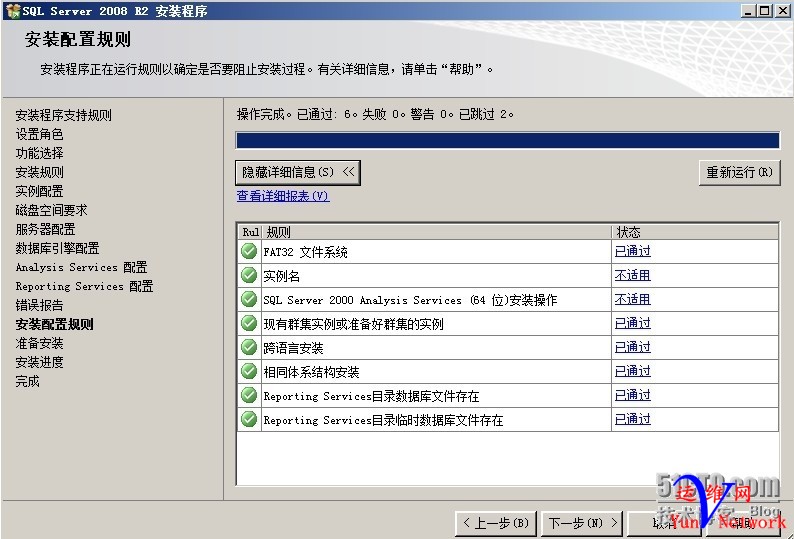
Task: Click rule text 跨语言安装
Action: click(293, 348)
